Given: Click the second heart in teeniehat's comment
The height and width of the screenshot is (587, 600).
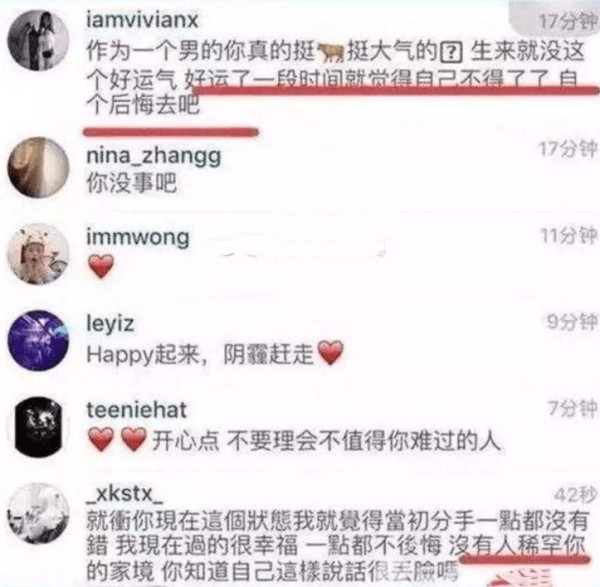Looking at the screenshot, I should point(134,439).
